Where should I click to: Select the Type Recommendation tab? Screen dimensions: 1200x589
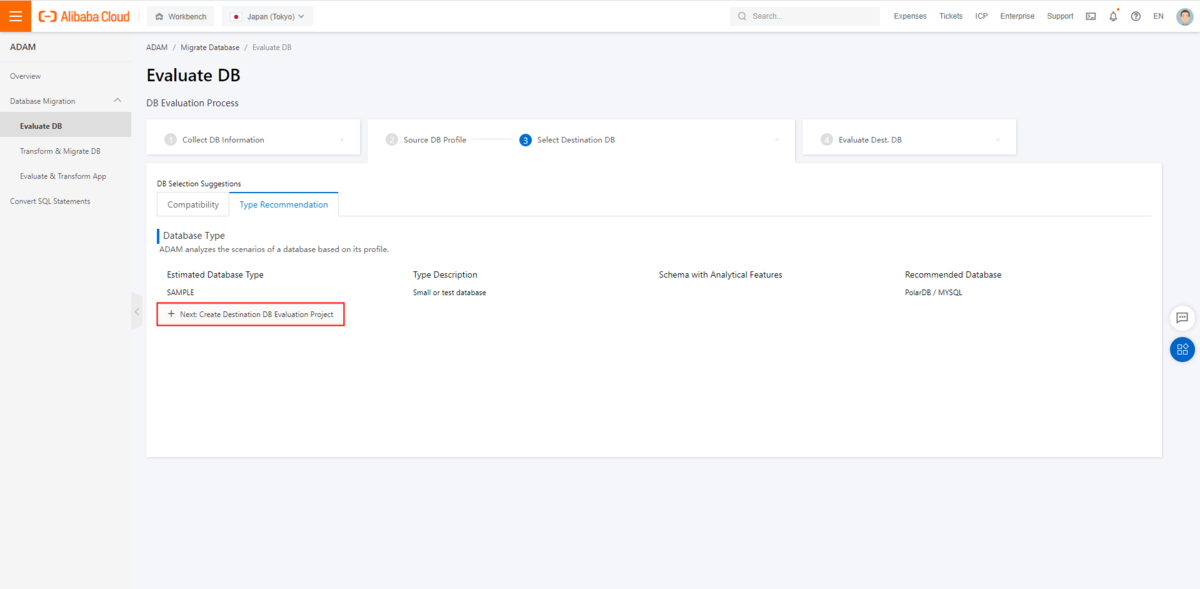coord(284,204)
